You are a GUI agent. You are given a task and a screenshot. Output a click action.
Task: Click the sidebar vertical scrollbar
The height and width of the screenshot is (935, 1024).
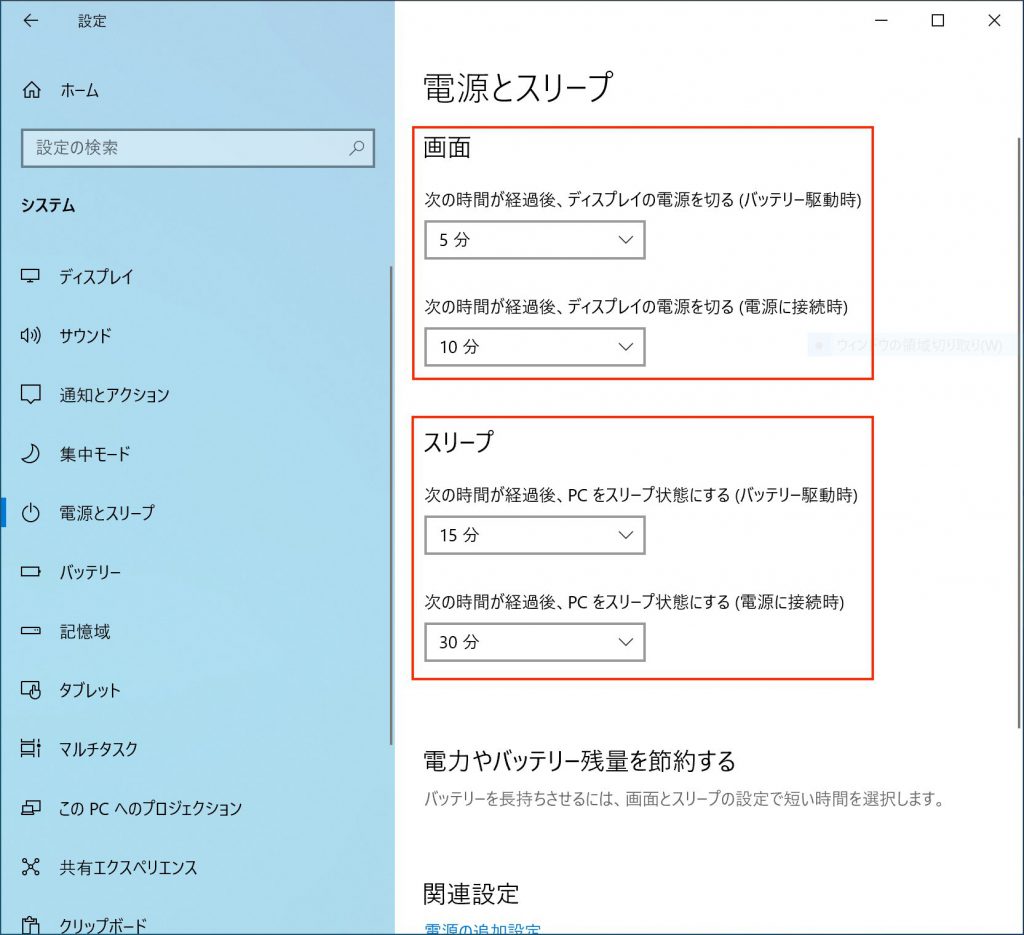point(391,500)
